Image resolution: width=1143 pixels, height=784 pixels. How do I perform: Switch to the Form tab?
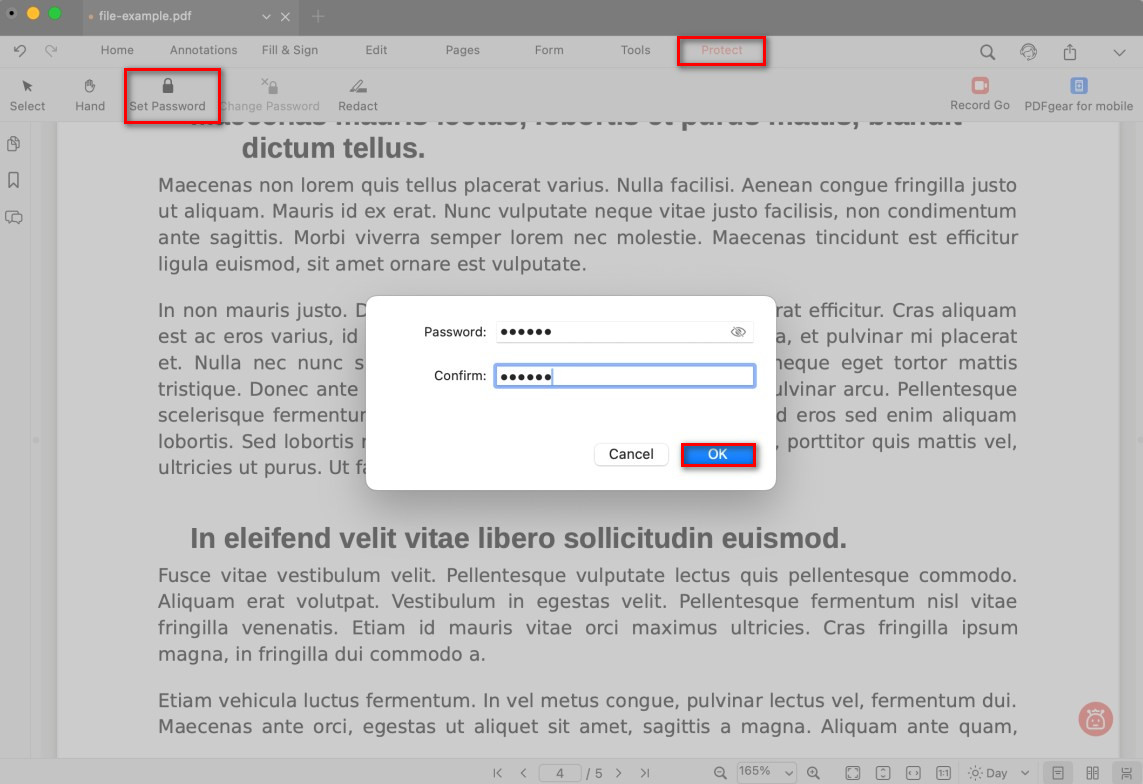[x=549, y=50]
